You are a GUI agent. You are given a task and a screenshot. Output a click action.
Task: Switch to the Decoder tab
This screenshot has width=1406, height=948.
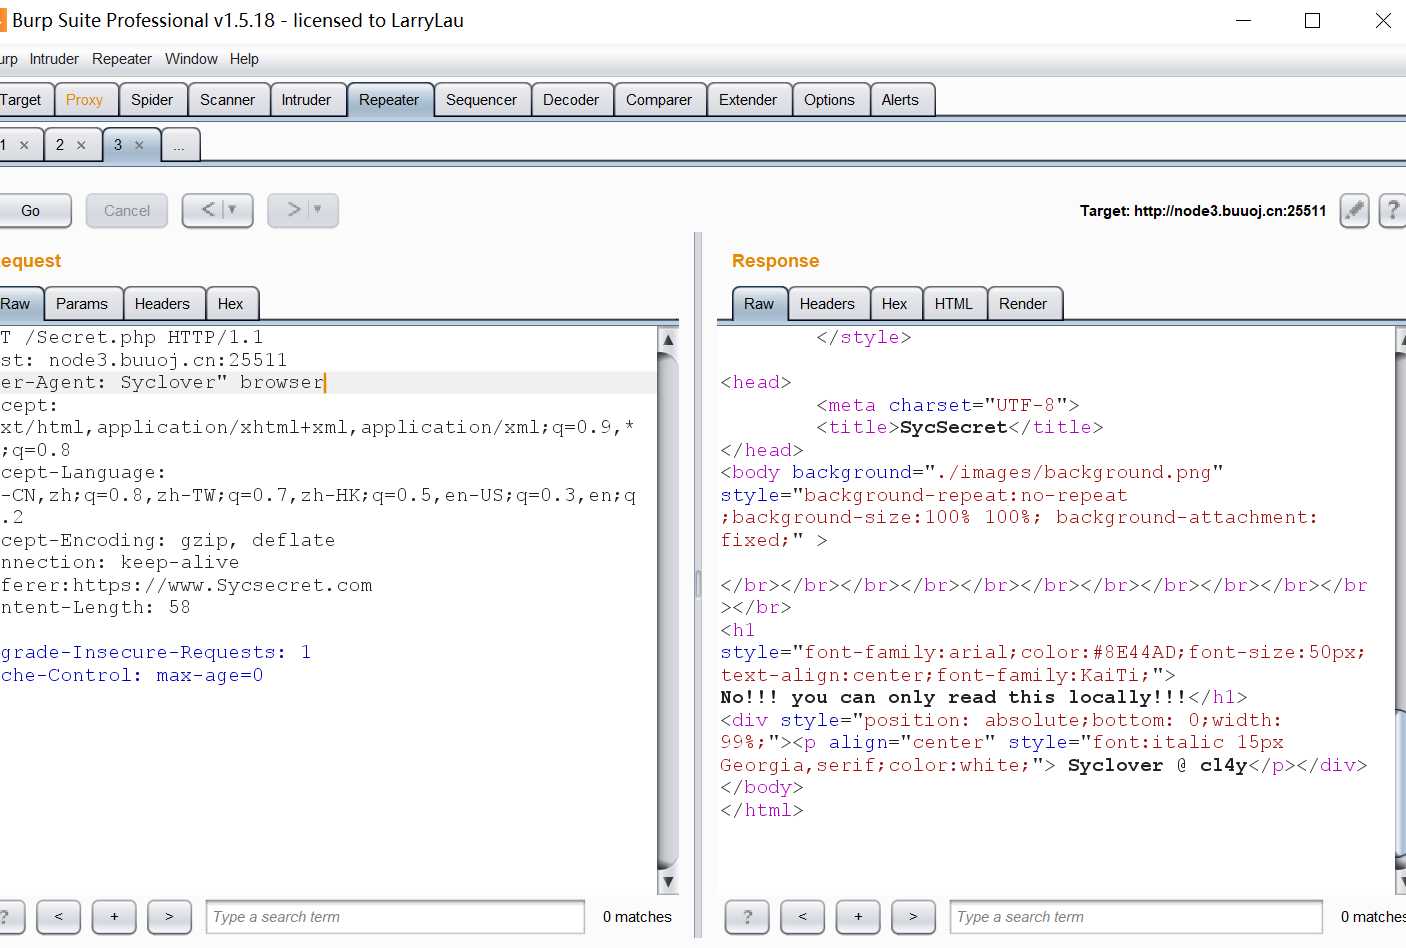click(x=570, y=100)
